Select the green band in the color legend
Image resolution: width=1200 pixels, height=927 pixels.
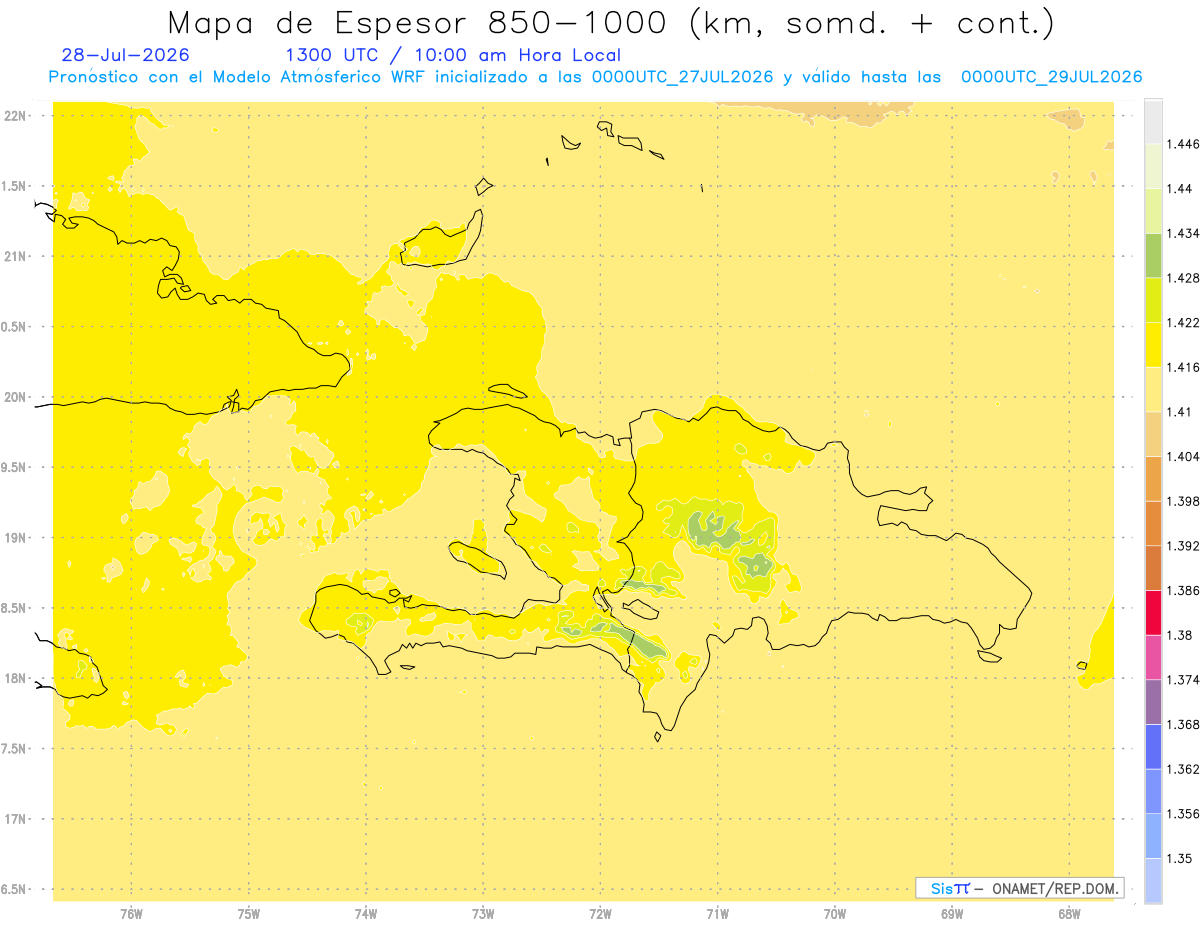pos(1153,255)
